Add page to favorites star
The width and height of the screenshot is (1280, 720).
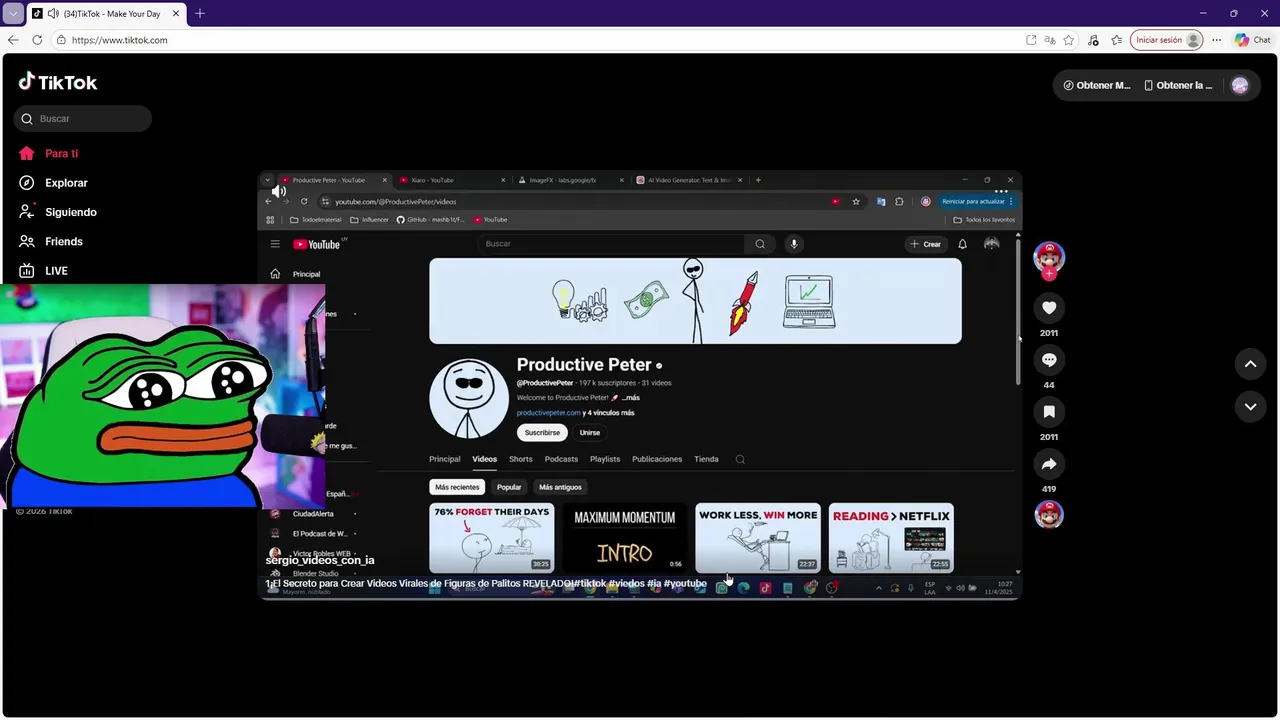(1069, 40)
